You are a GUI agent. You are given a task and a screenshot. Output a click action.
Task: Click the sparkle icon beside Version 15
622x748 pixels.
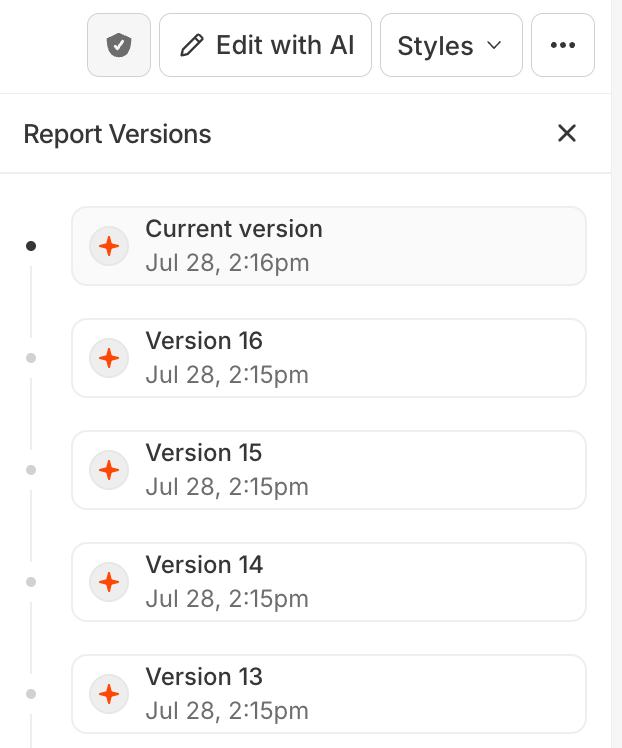109,470
